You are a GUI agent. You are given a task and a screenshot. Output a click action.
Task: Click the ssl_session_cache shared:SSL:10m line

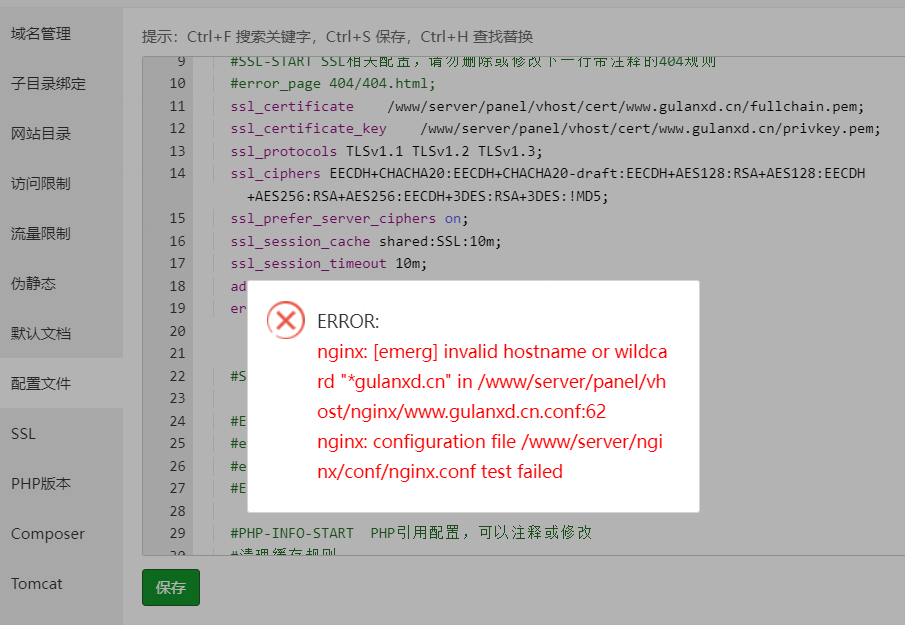tap(366, 241)
